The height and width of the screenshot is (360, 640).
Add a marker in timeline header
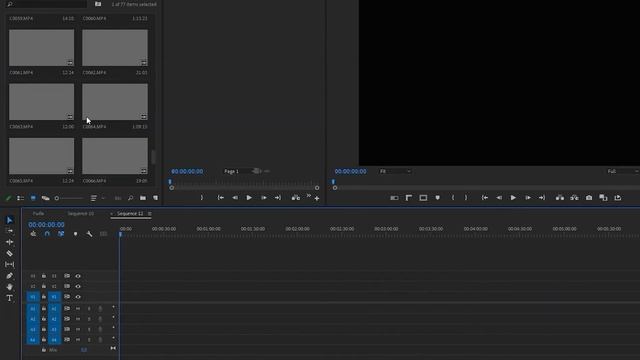76,234
